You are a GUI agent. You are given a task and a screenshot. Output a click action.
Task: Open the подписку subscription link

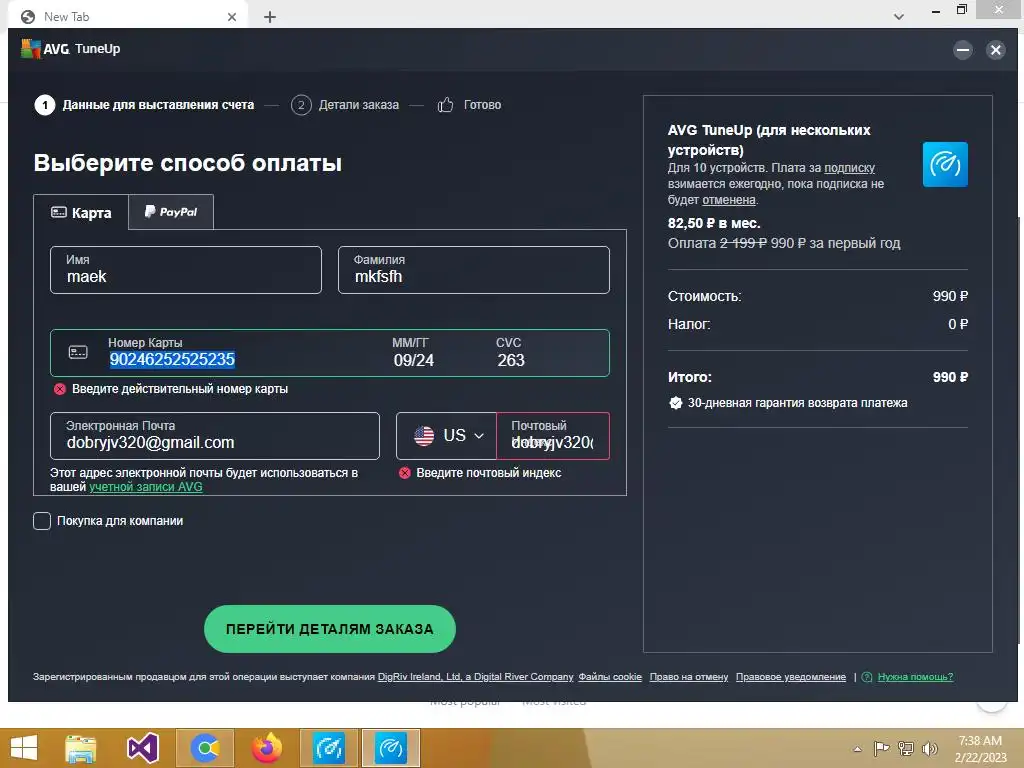pos(849,168)
